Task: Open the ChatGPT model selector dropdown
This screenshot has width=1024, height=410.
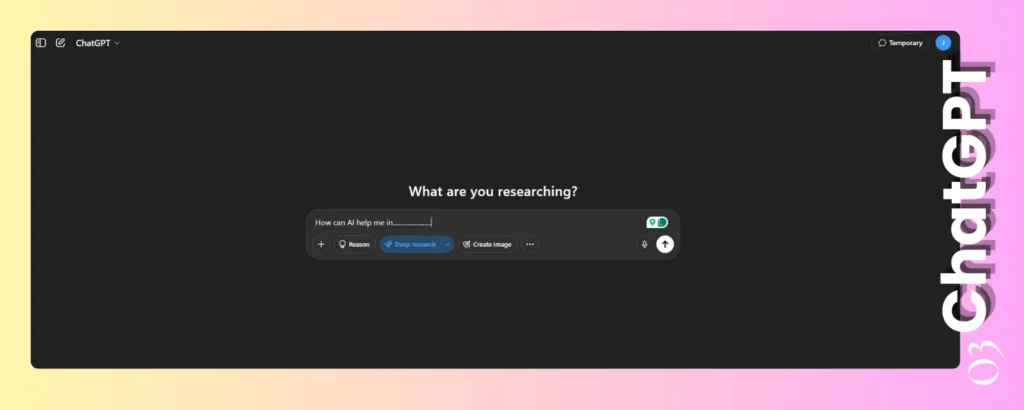Action: tap(97, 43)
